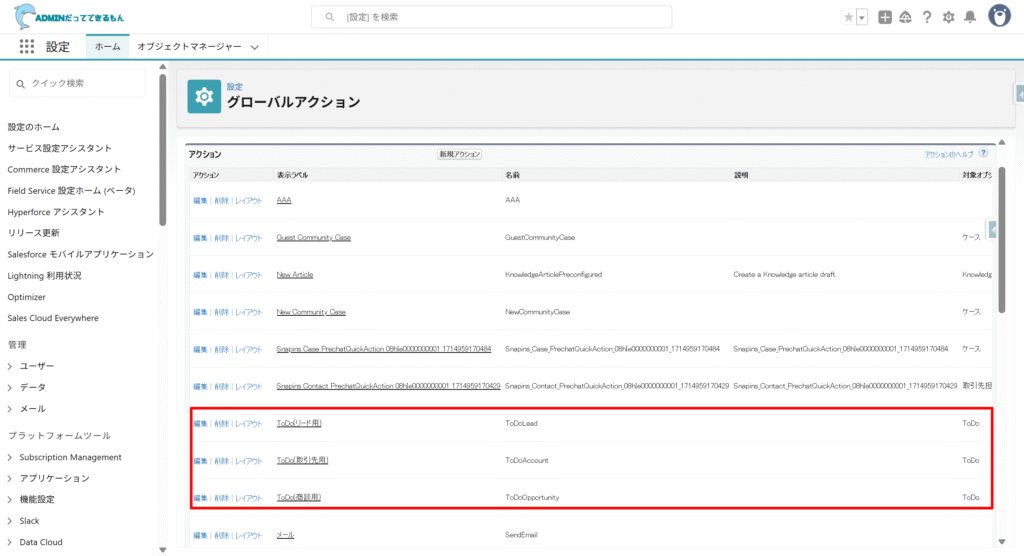
Task: Open Hyperforce アシスタント in sidebar
Action: pos(56,212)
